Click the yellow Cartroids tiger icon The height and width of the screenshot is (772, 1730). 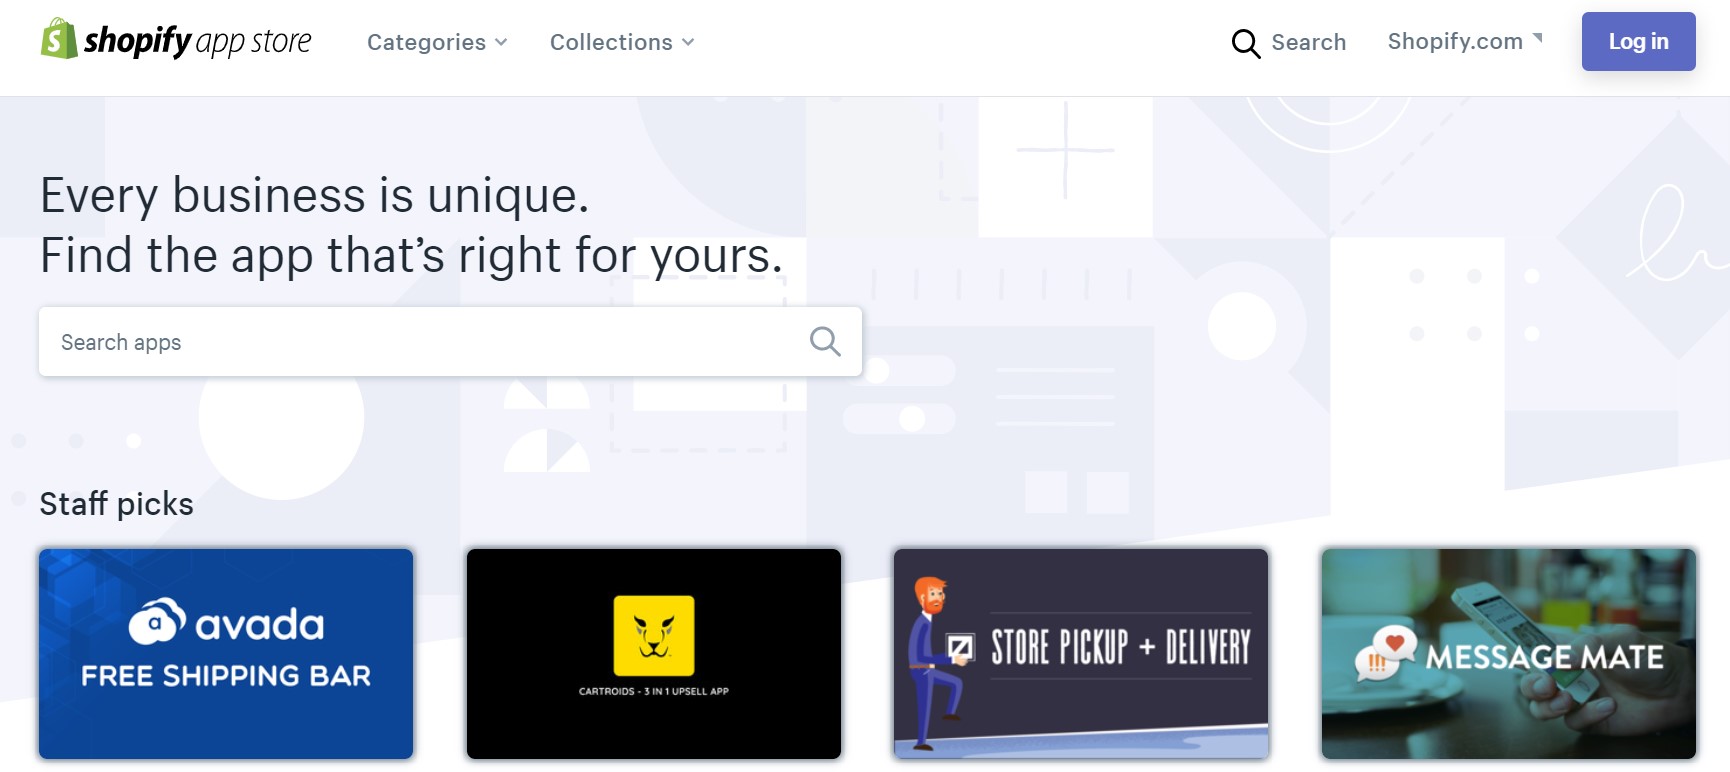pyautogui.click(x=654, y=636)
